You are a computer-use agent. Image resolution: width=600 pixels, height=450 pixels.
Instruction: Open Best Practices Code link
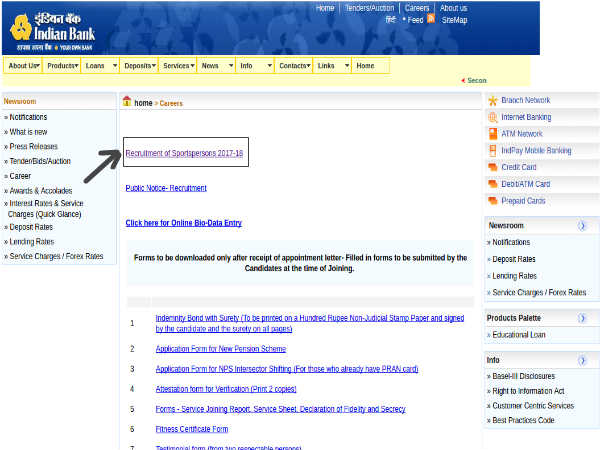pos(523,420)
